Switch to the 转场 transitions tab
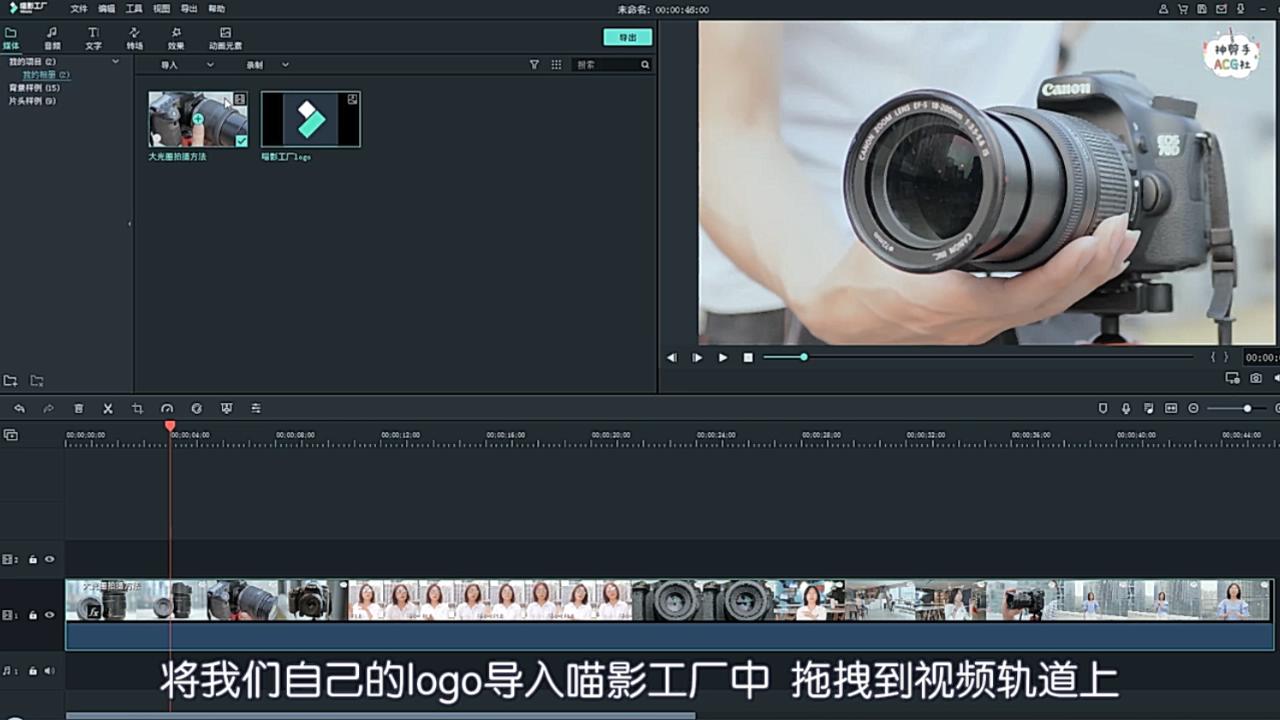The image size is (1280, 720). coord(134,38)
